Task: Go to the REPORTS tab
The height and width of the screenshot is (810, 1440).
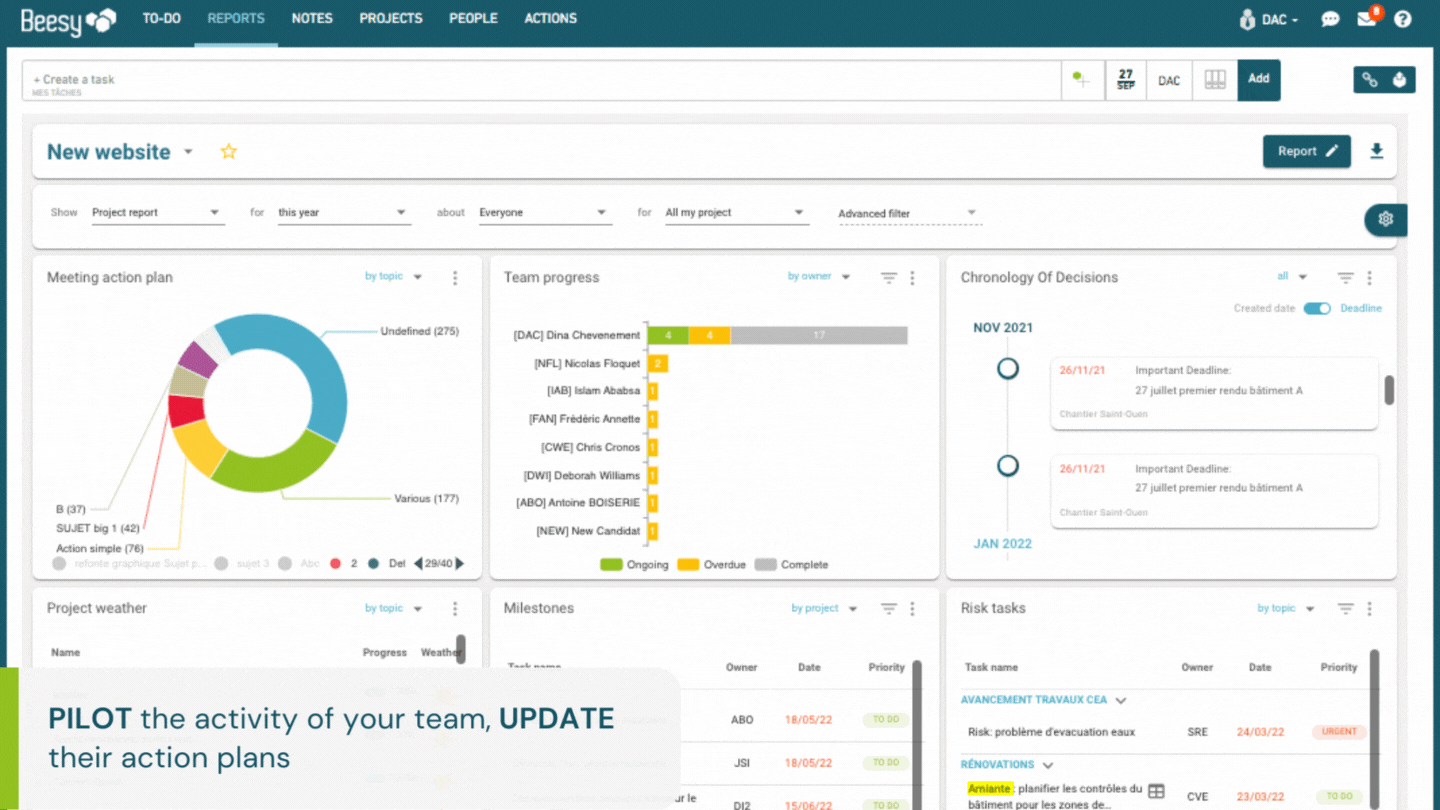Action: (x=236, y=19)
